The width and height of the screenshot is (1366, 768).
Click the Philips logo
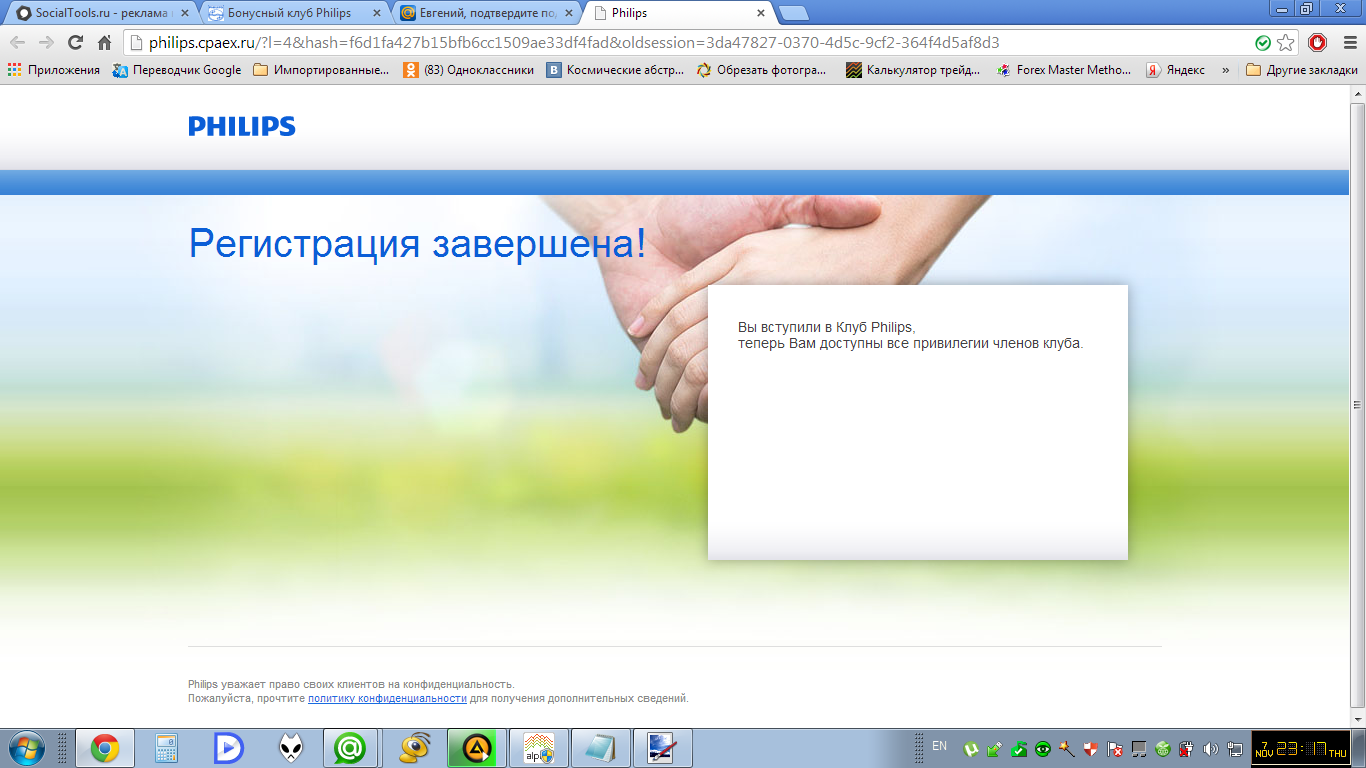point(242,126)
